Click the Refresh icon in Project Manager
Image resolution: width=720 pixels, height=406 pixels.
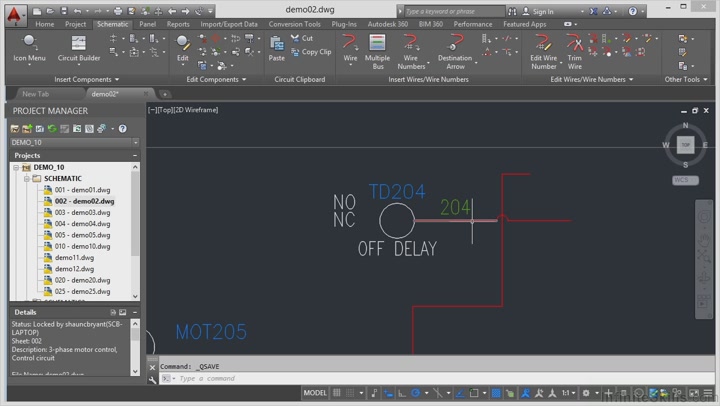coord(52,129)
